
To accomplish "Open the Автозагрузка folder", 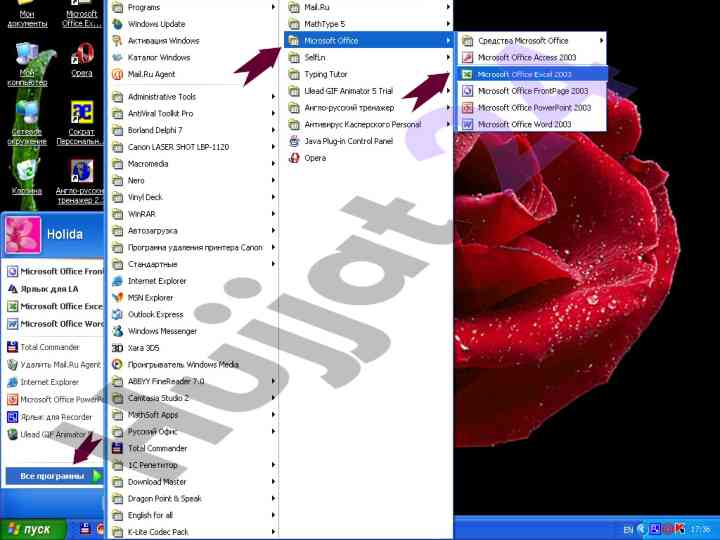I will point(193,231).
